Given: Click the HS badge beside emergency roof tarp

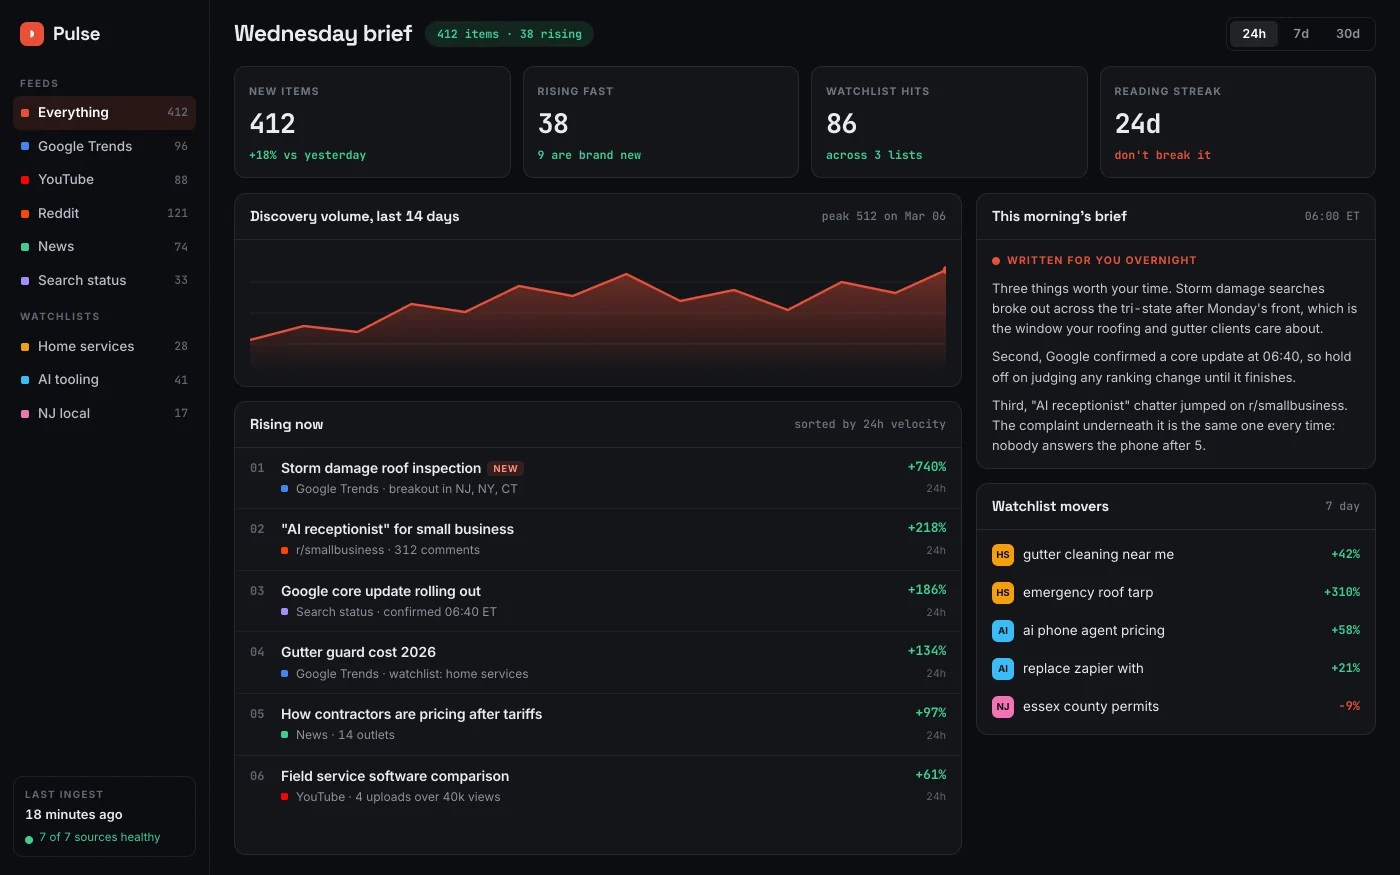Looking at the screenshot, I should (x=1003, y=593).
